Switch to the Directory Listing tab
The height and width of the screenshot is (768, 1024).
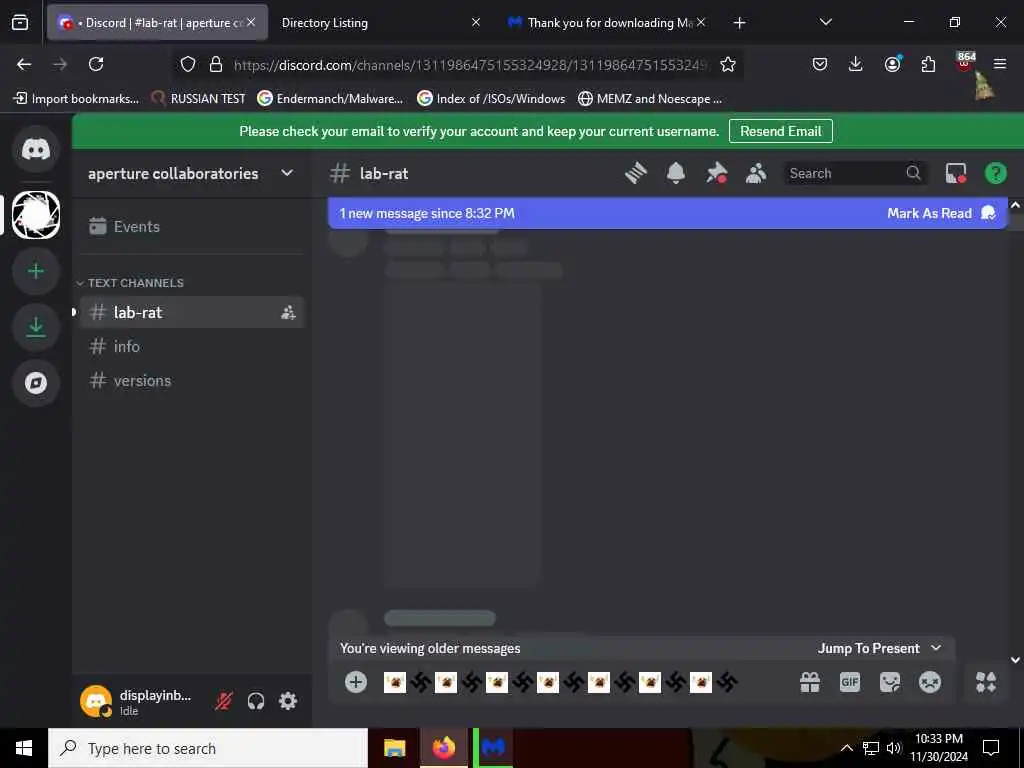(x=381, y=22)
